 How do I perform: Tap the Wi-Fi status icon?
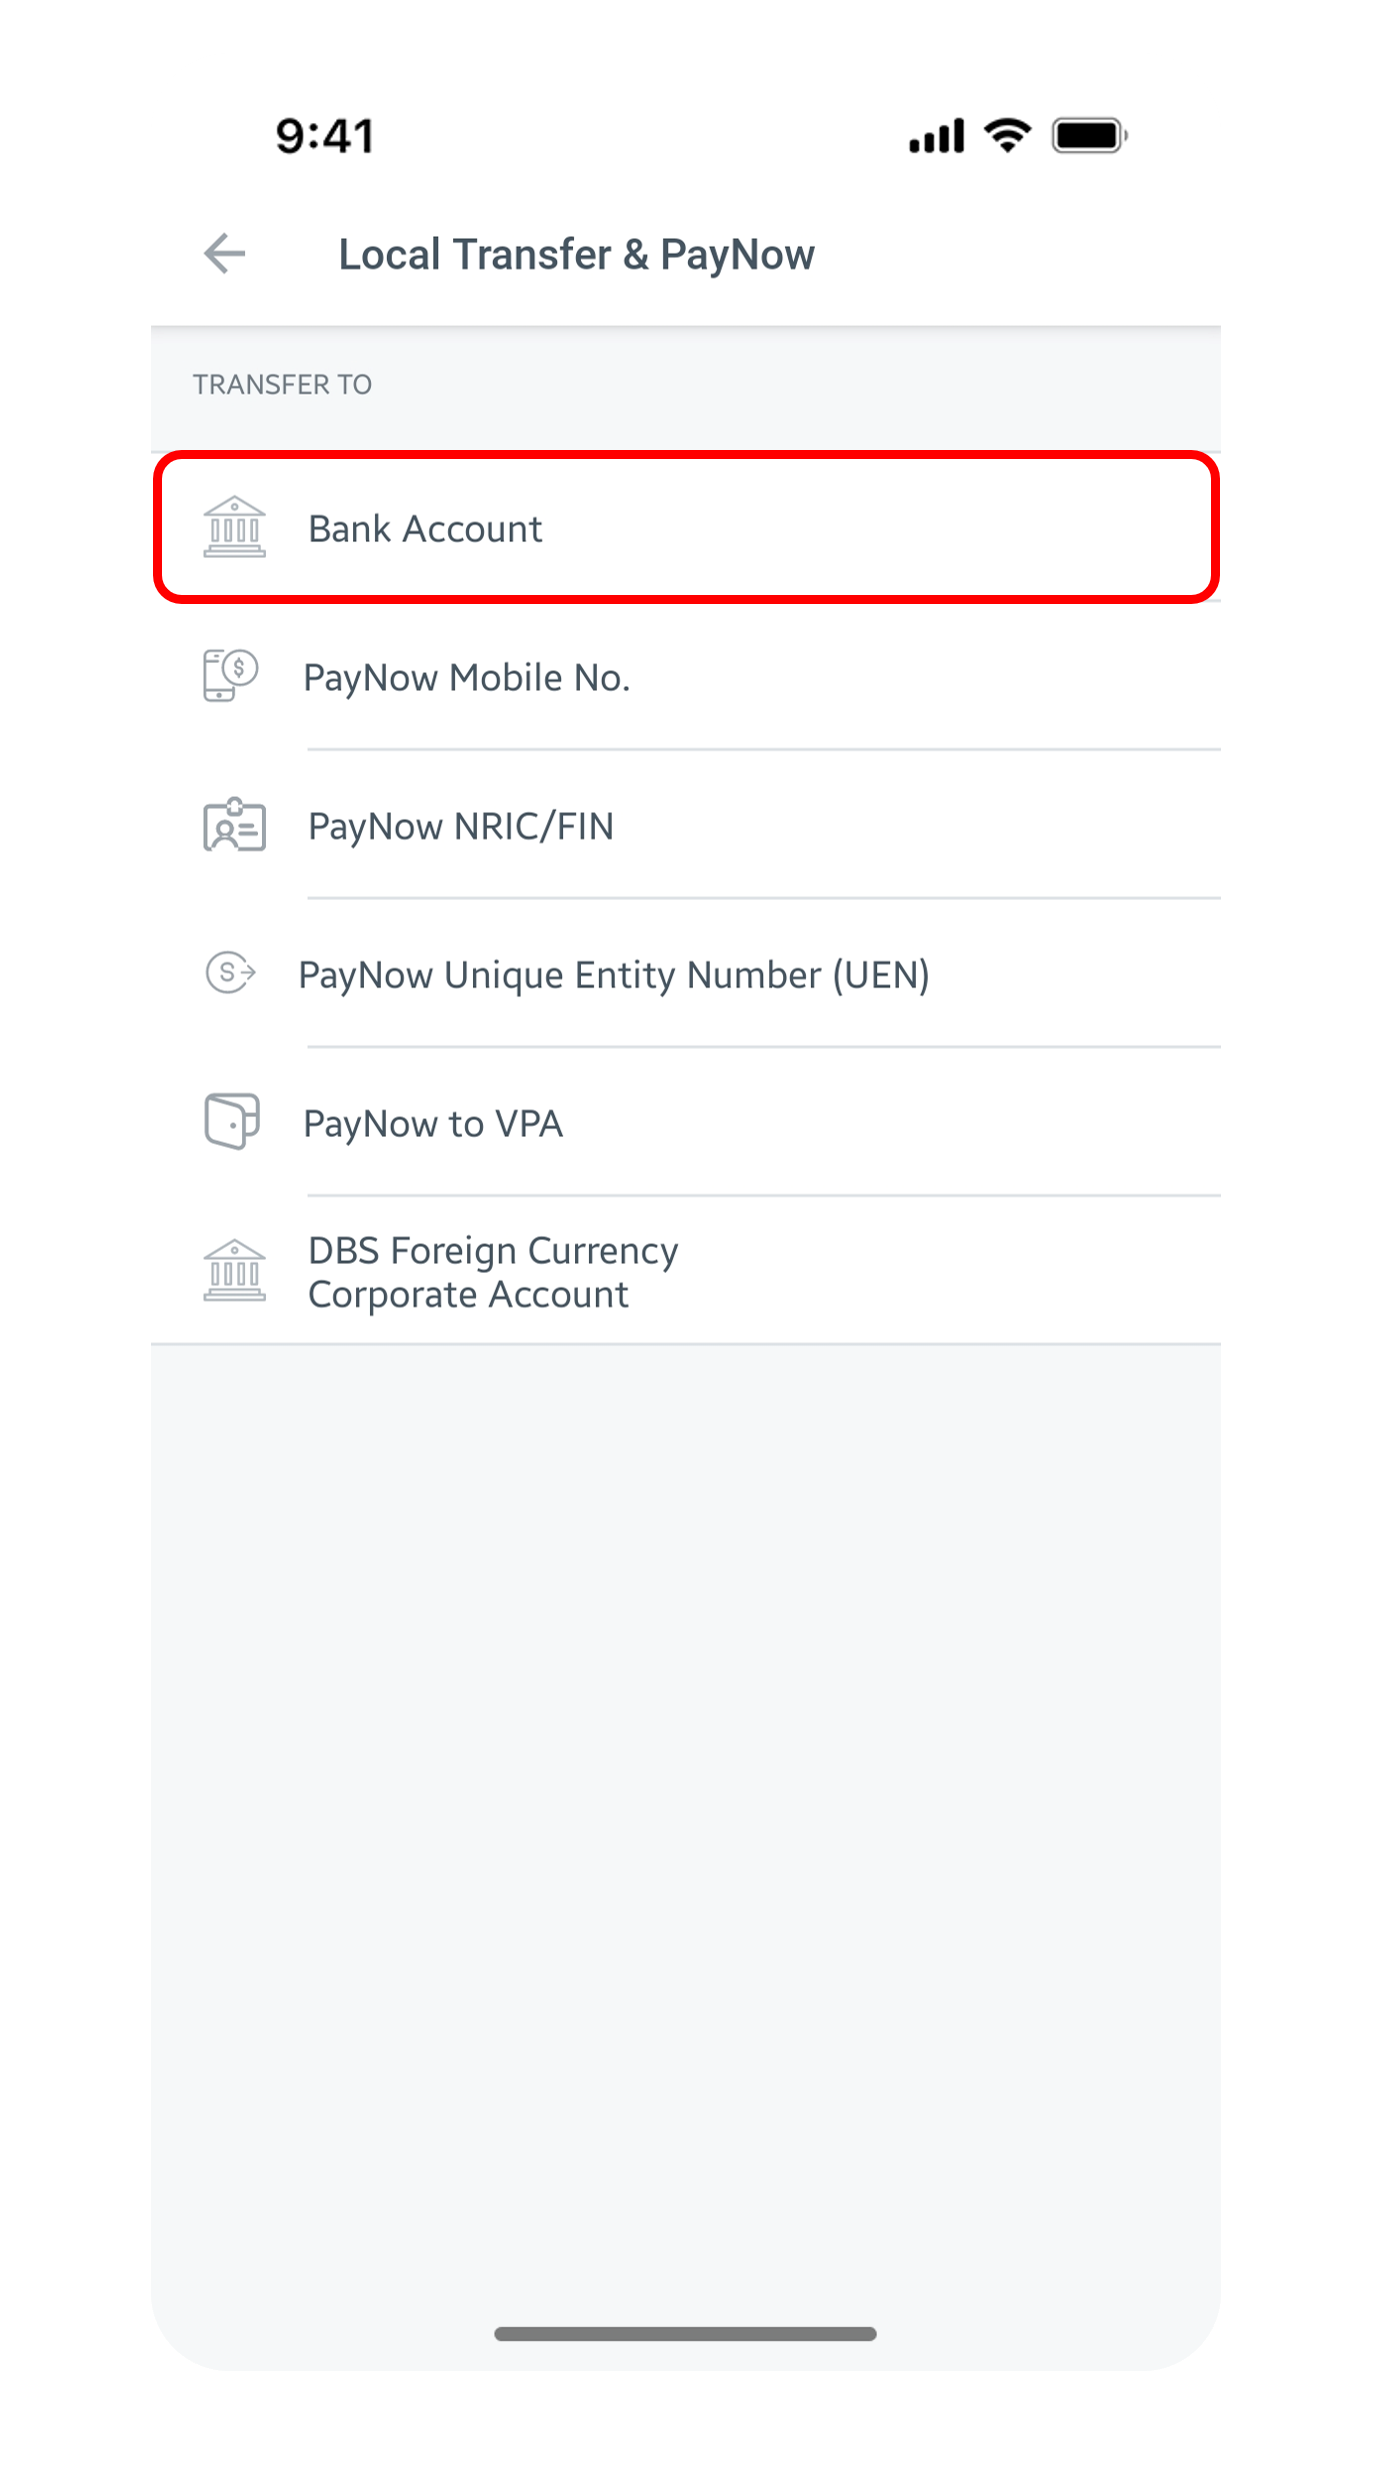1007,135
